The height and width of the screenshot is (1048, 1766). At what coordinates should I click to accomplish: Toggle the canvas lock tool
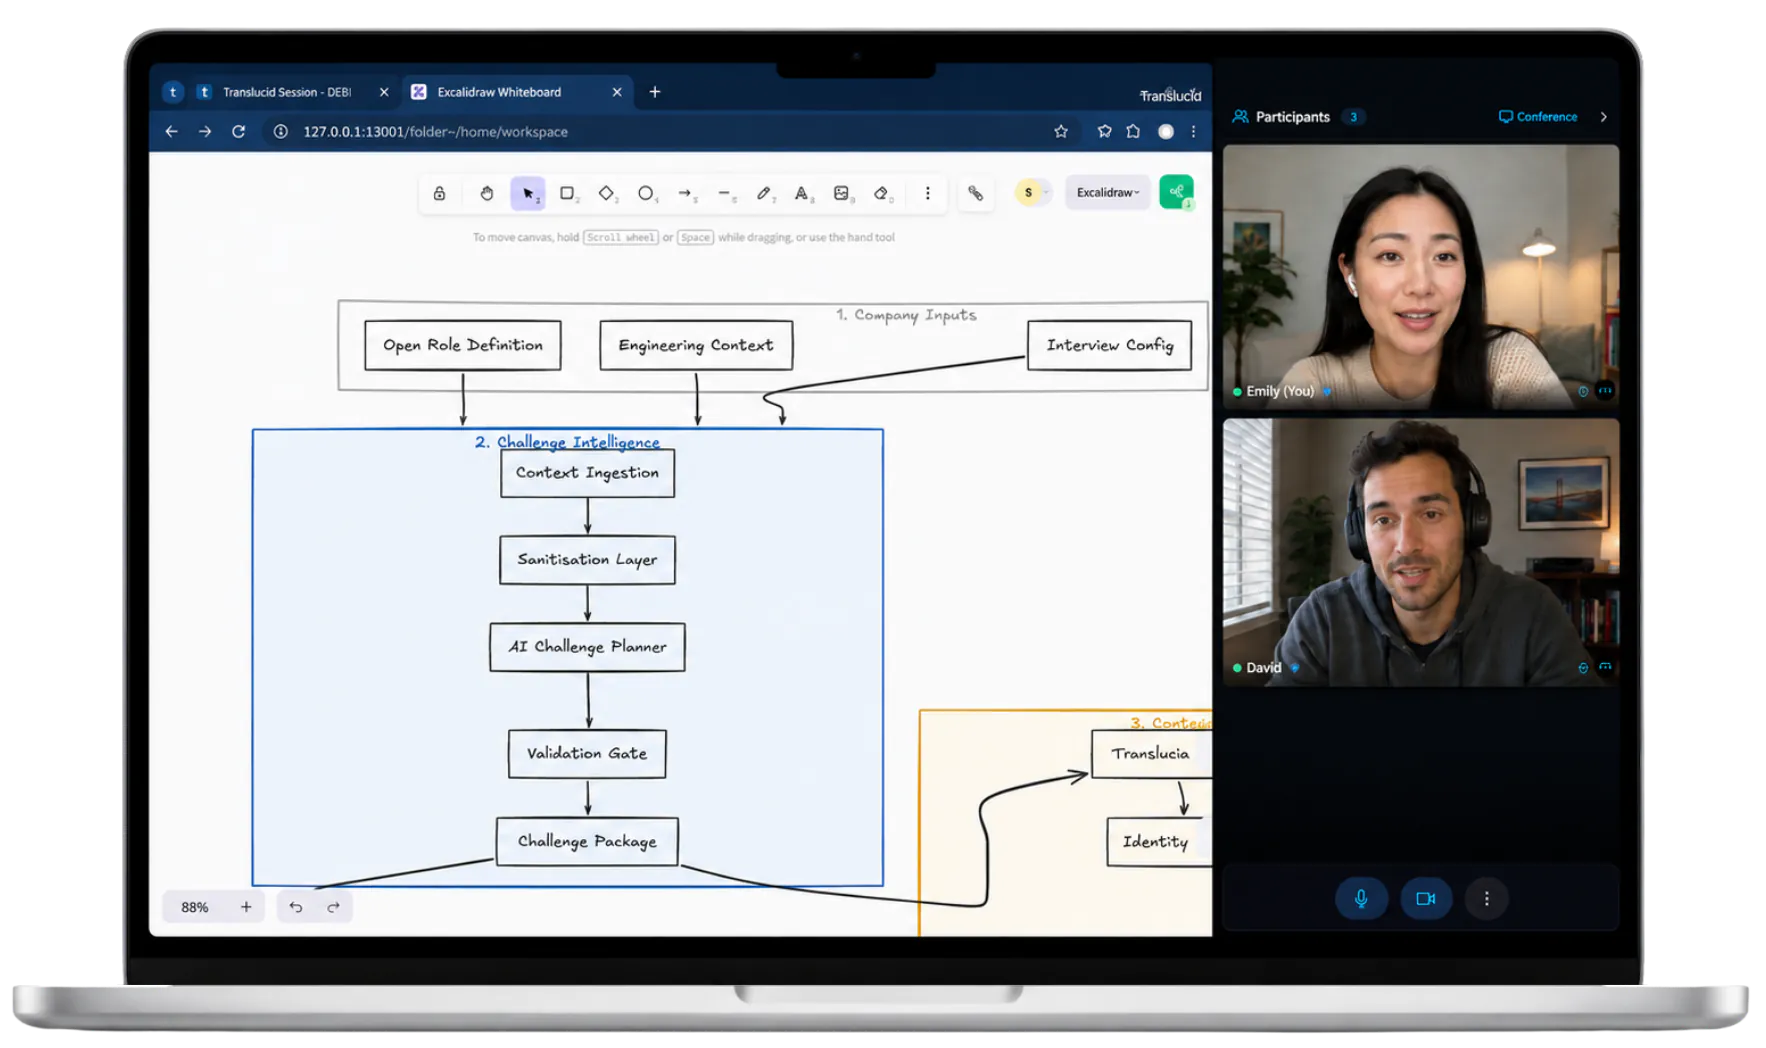point(439,193)
